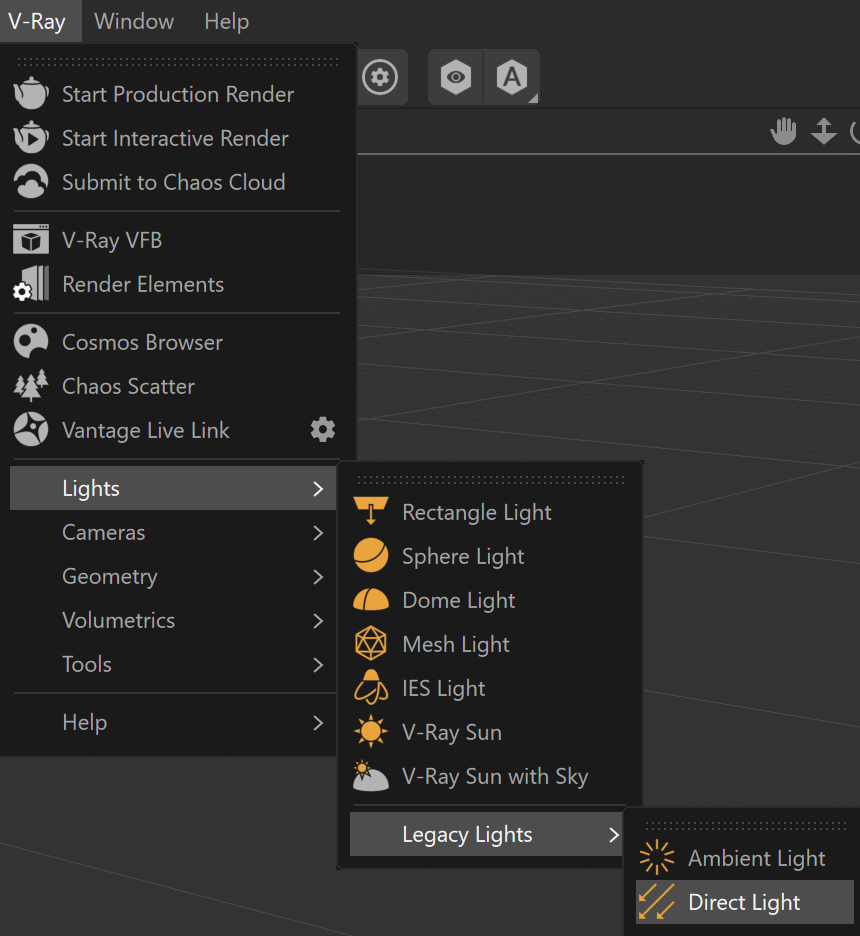Viewport: 860px width, 936px height.
Task: Click the Render Elements icon
Action: click(x=31, y=284)
